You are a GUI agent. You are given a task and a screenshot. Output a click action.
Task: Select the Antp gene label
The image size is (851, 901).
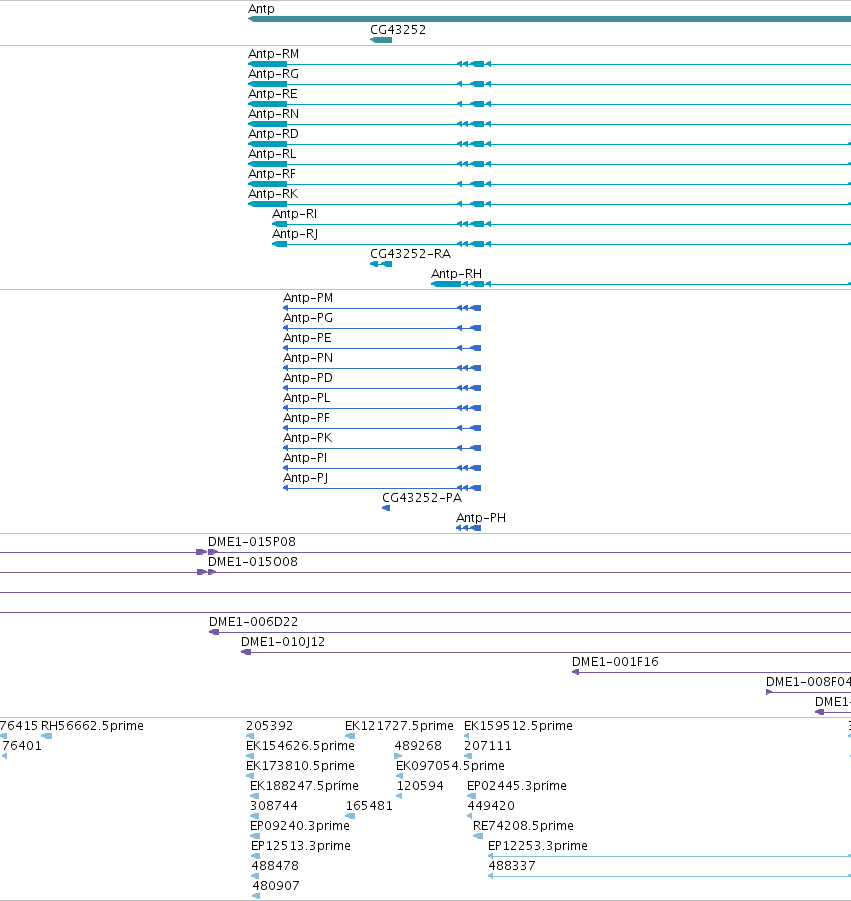click(261, 9)
